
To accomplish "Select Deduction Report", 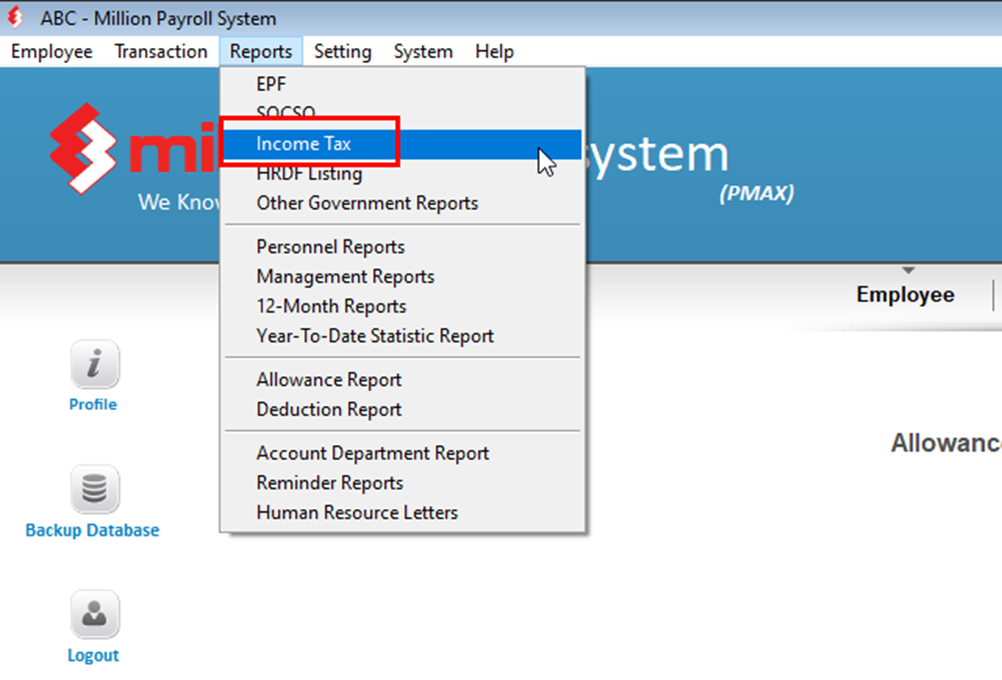I will click(x=403, y=410).
